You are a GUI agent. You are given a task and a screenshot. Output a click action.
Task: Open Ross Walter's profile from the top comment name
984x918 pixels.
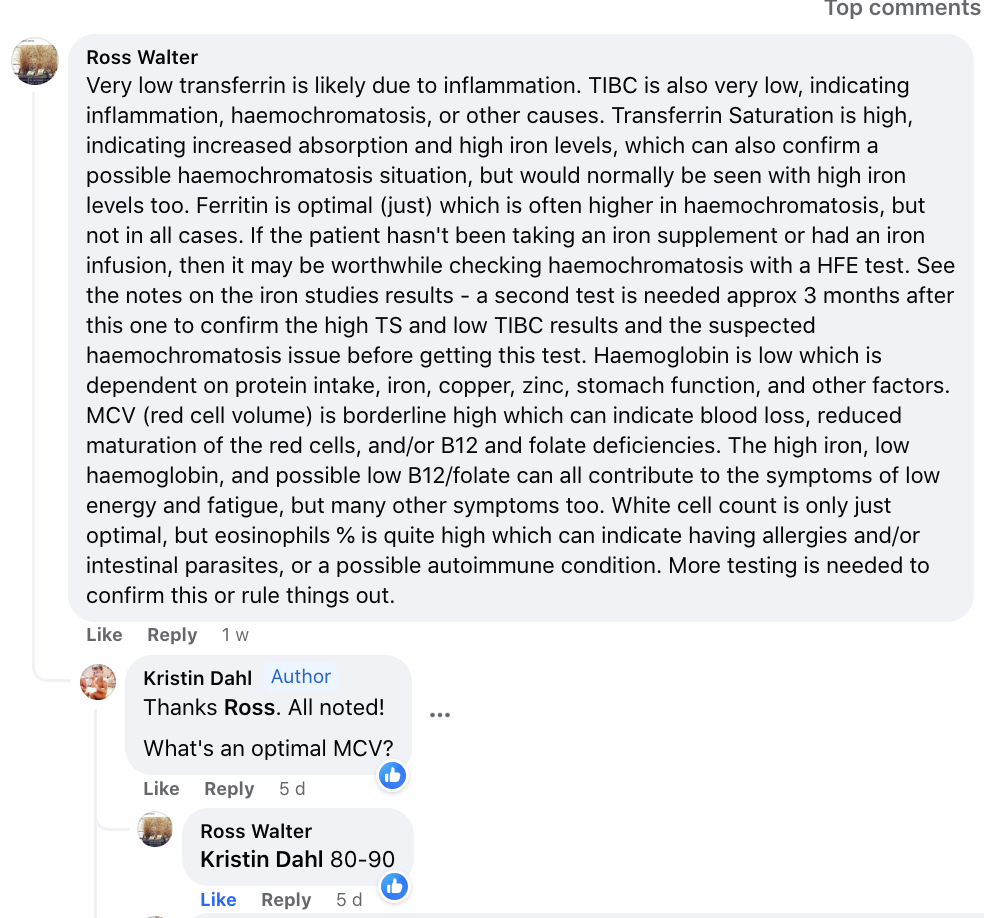(142, 57)
